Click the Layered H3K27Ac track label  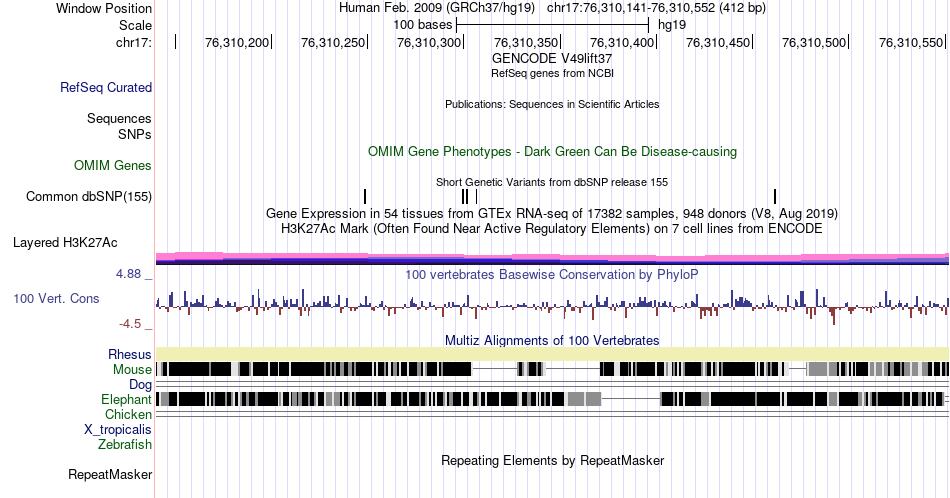65,242
